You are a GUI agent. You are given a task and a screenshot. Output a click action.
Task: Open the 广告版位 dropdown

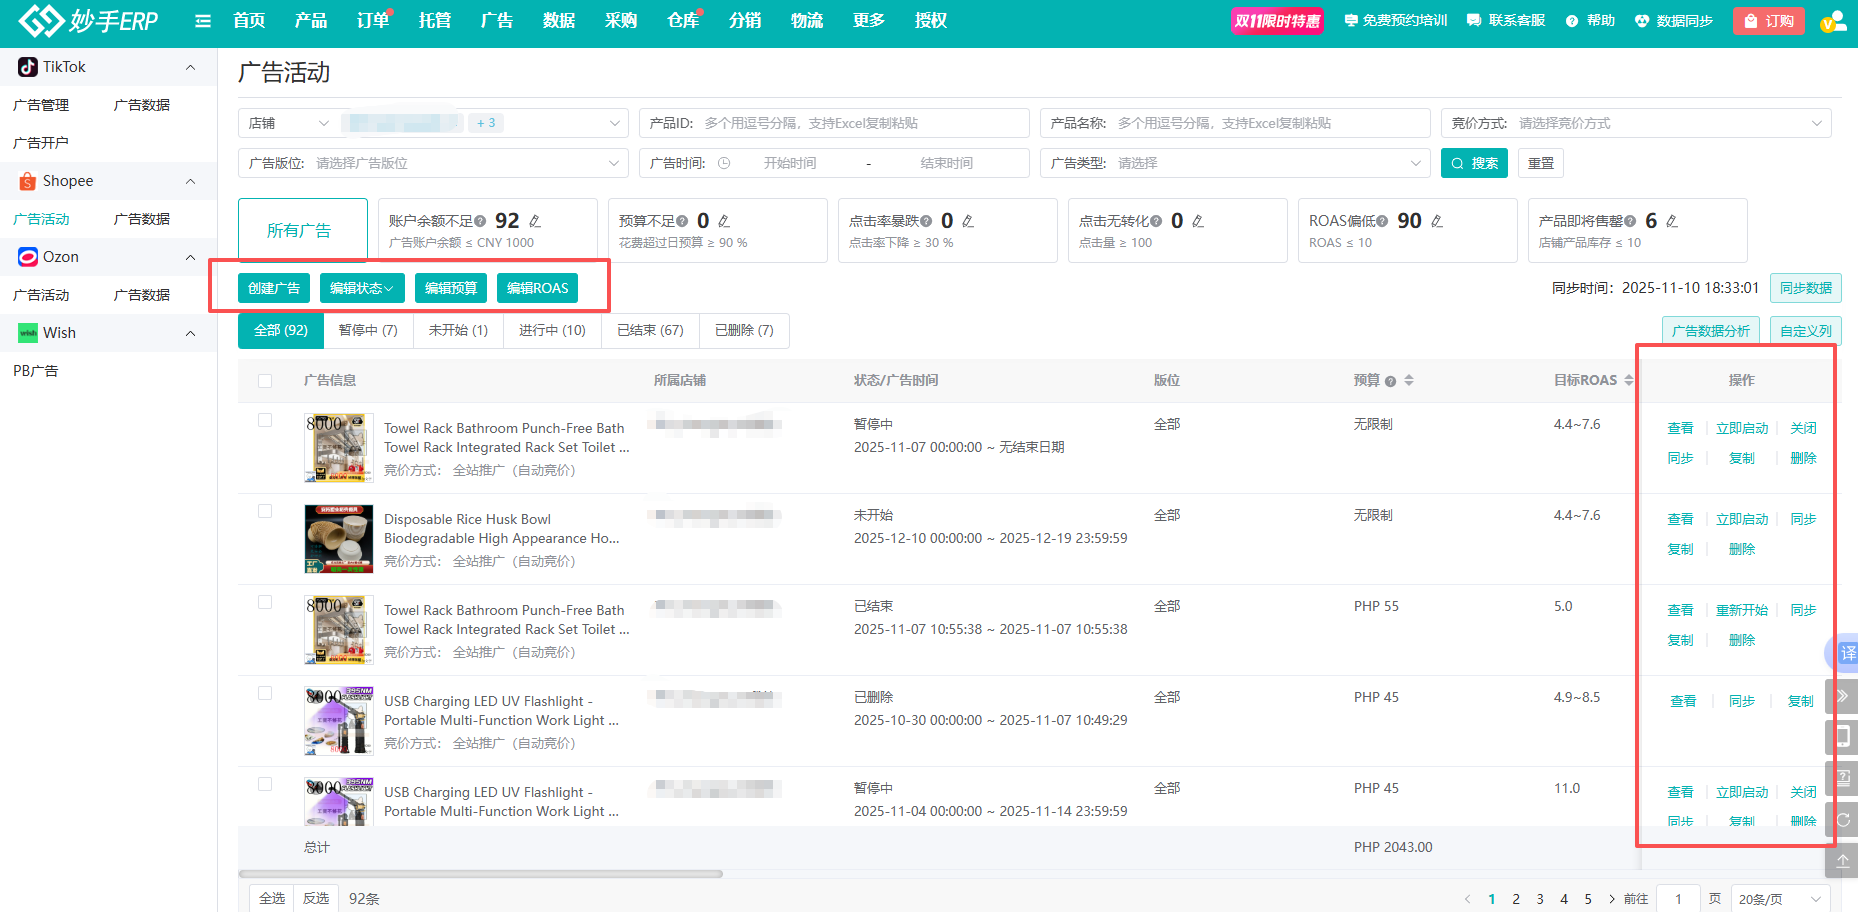pyautogui.click(x=433, y=163)
